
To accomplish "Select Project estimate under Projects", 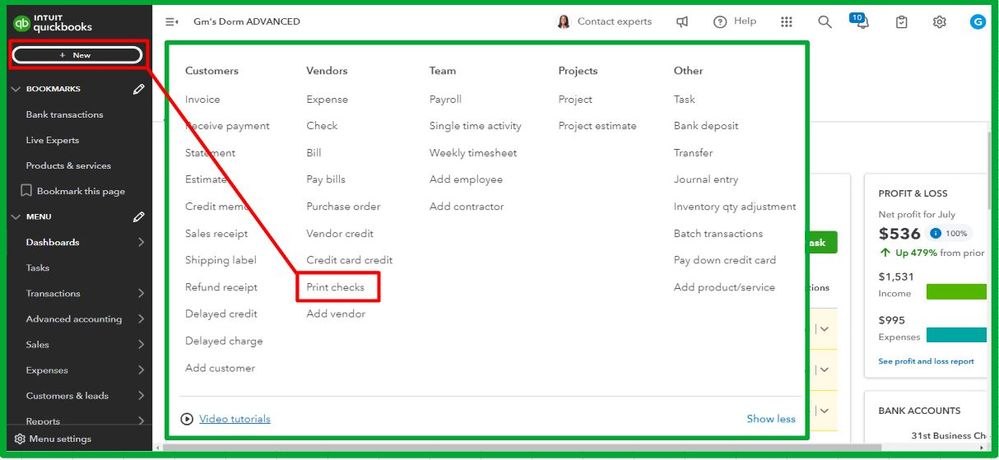I will (597, 126).
